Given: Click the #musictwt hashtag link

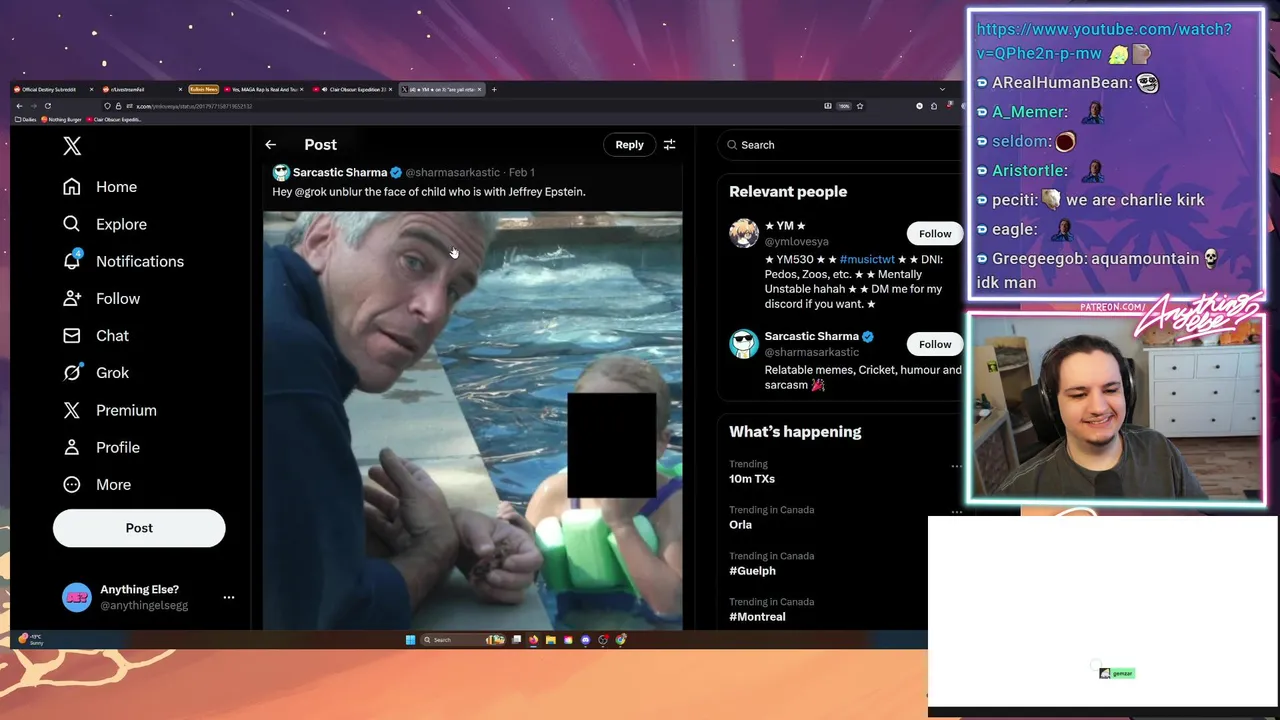Looking at the screenshot, I should (x=867, y=259).
